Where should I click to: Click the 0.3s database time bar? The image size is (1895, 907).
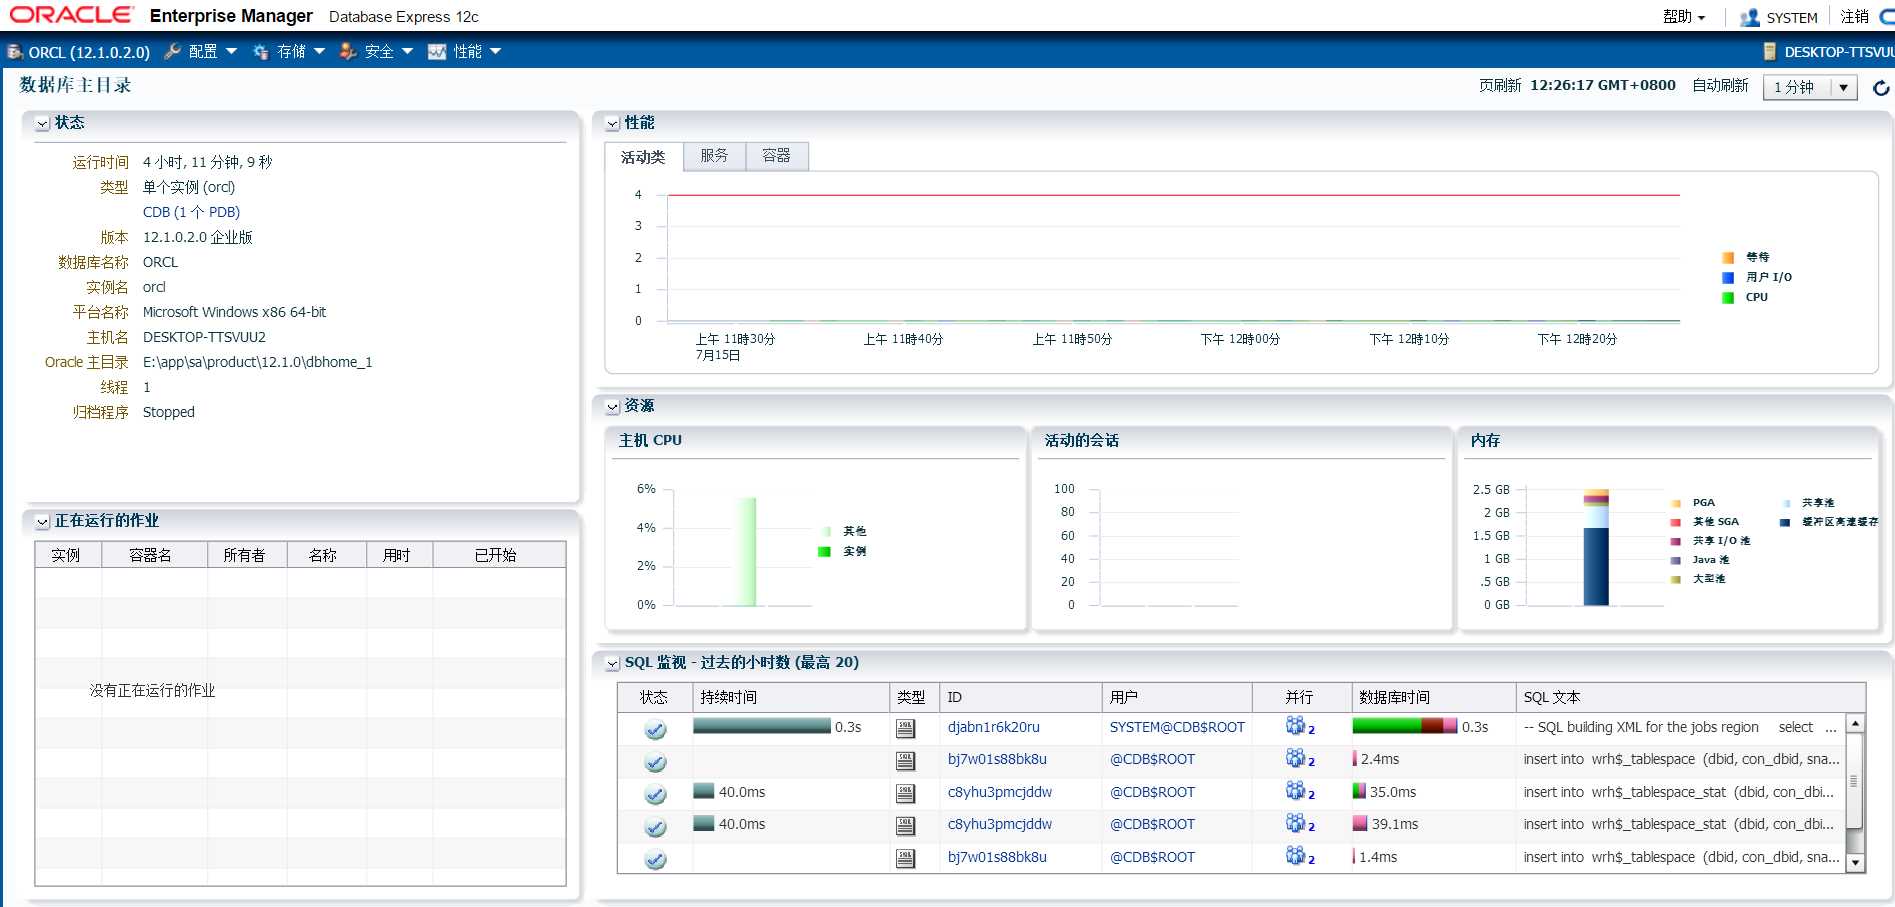click(1404, 727)
